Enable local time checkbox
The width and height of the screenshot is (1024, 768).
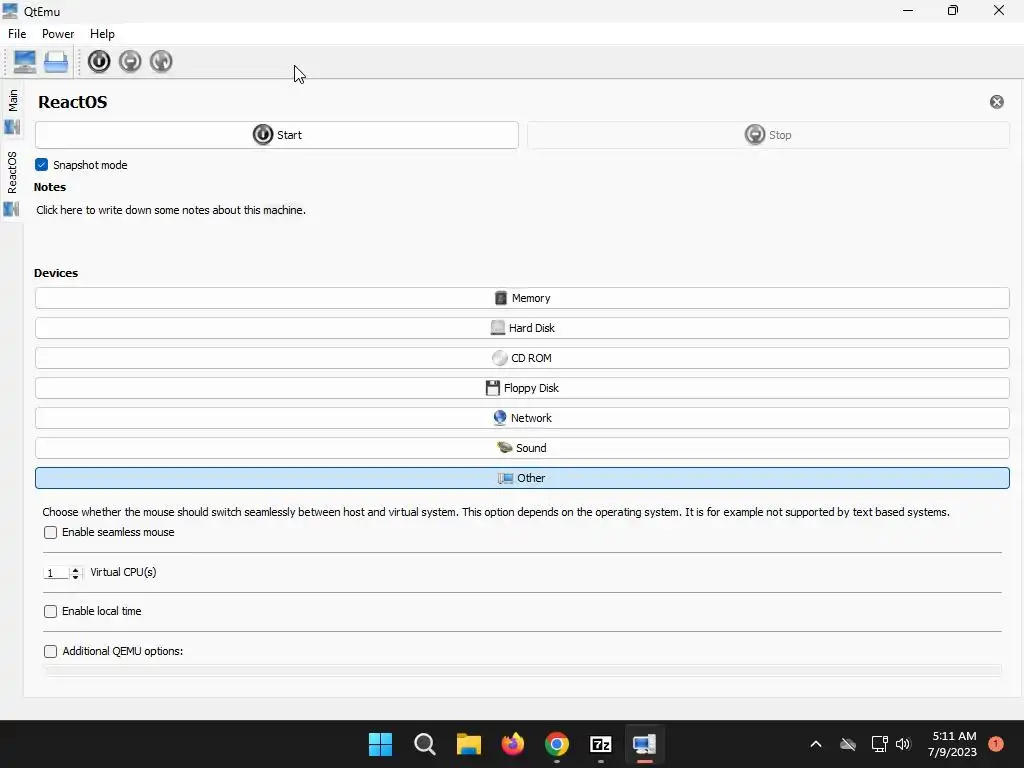[50, 611]
